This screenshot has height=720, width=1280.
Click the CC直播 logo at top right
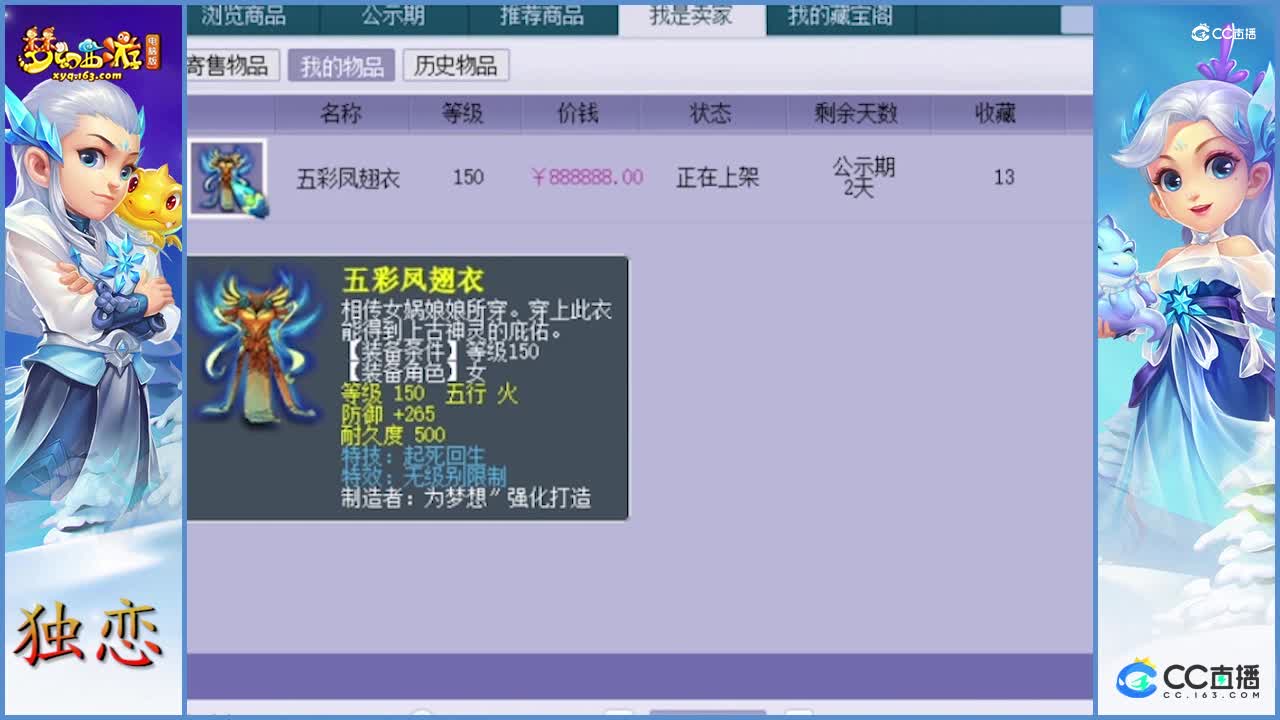pos(1223,33)
